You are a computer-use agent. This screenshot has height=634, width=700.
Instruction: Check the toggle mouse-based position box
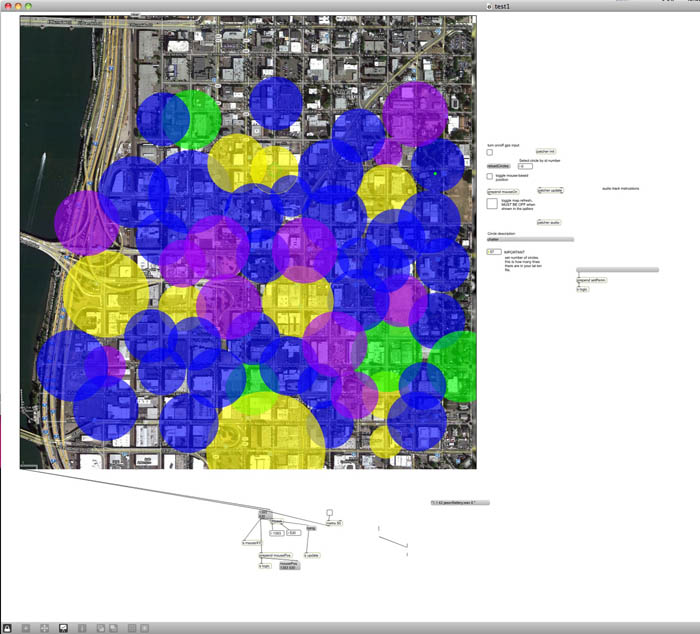(490, 177)
